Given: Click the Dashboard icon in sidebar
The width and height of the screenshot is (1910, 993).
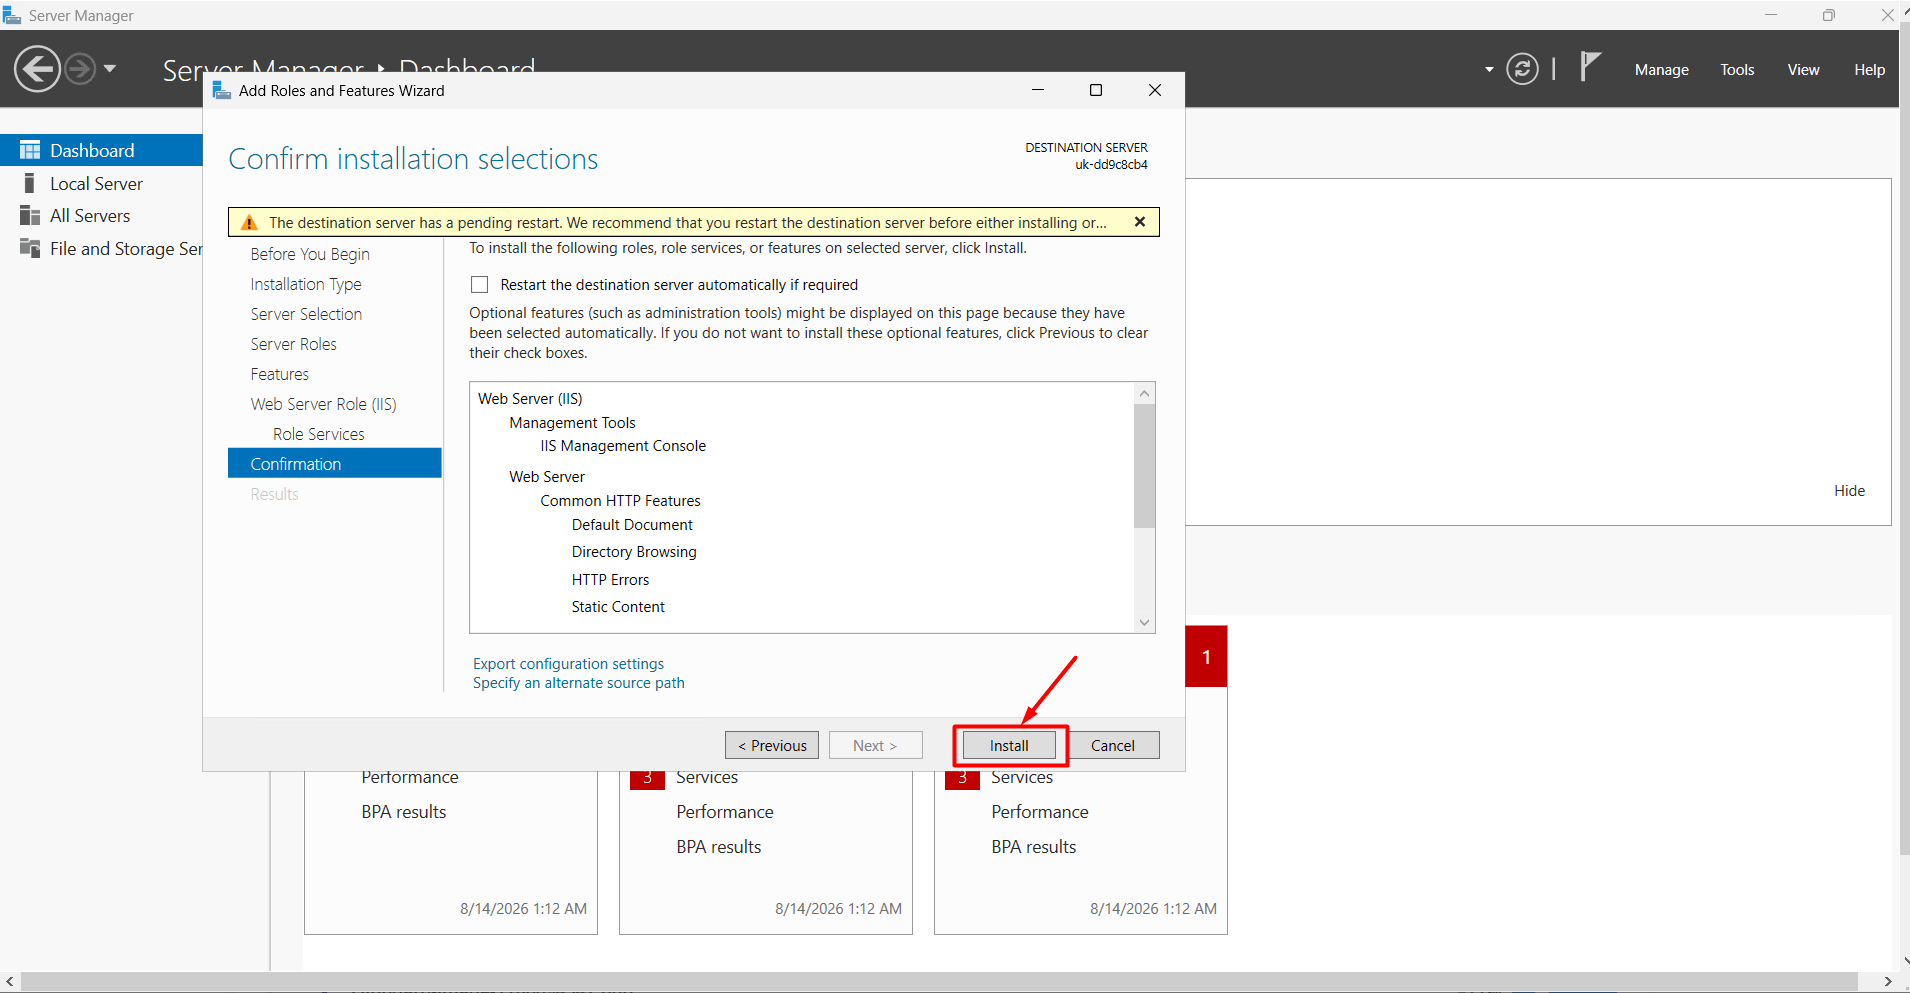Looking at the screenshot, I should tap(30, 150).
